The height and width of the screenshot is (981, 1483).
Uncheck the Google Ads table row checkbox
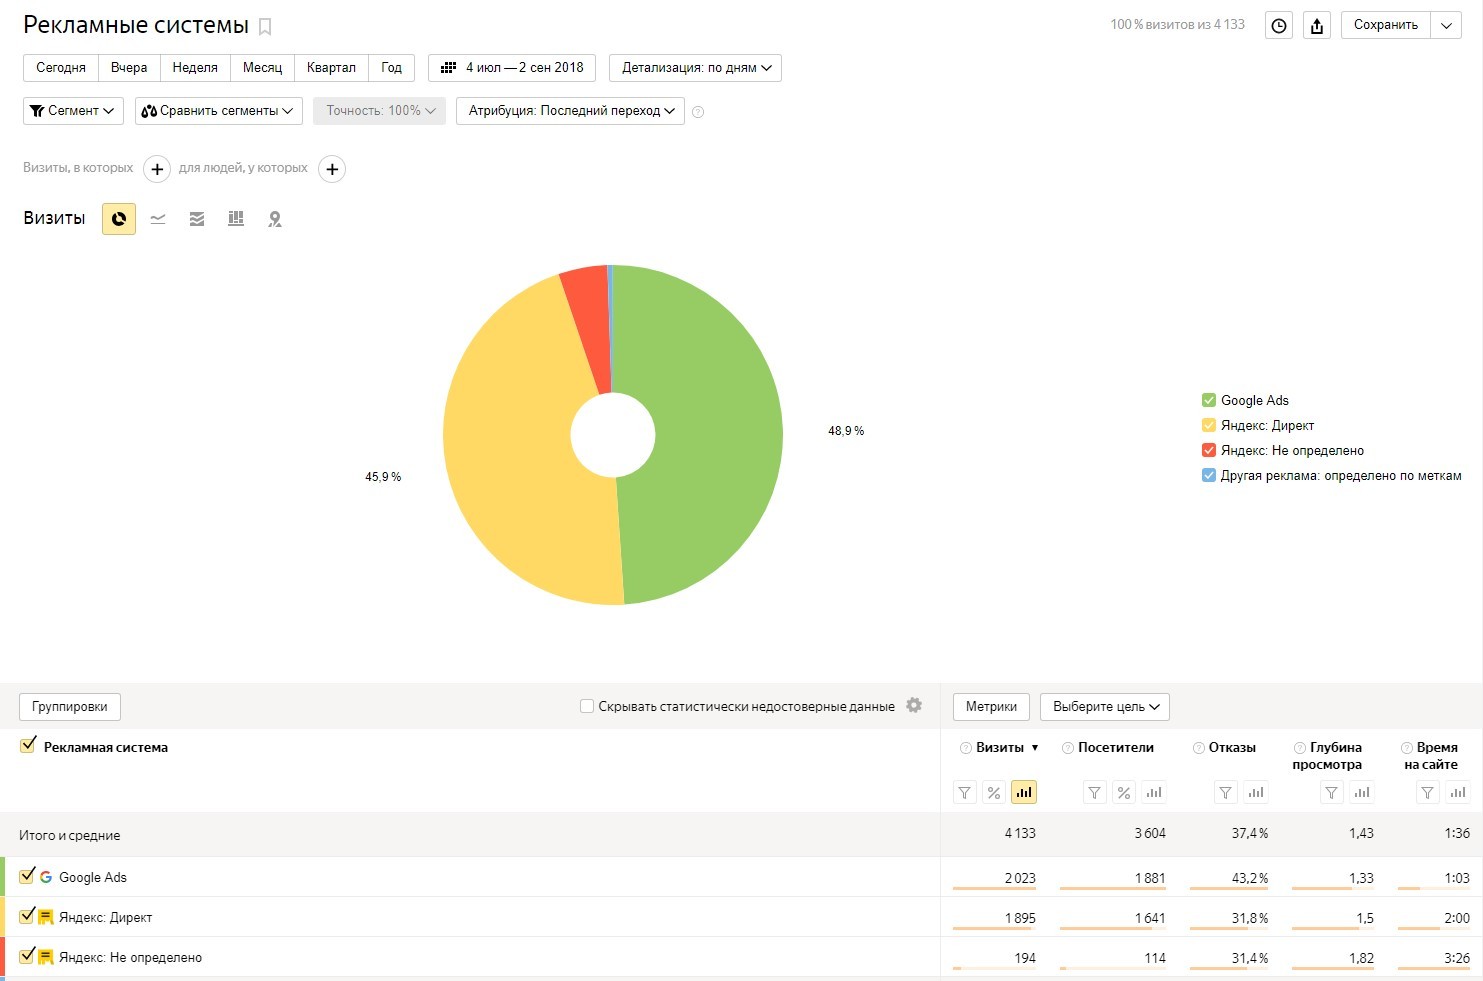pyautogui.click(x=27, y=876)
